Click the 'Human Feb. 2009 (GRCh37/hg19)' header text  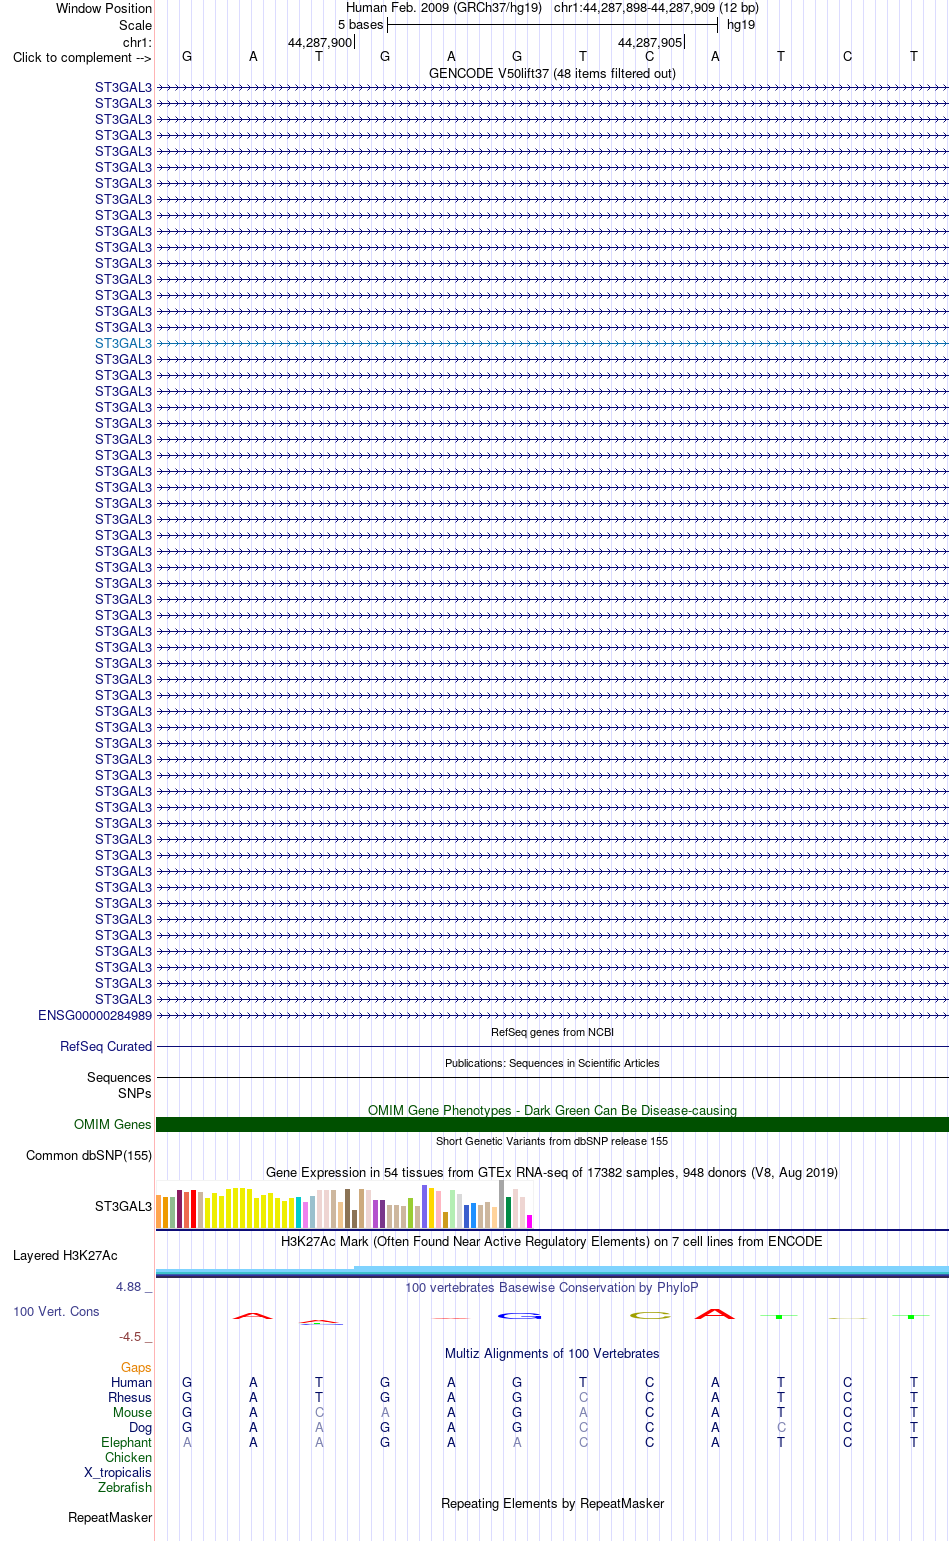(x=444, y=7)
